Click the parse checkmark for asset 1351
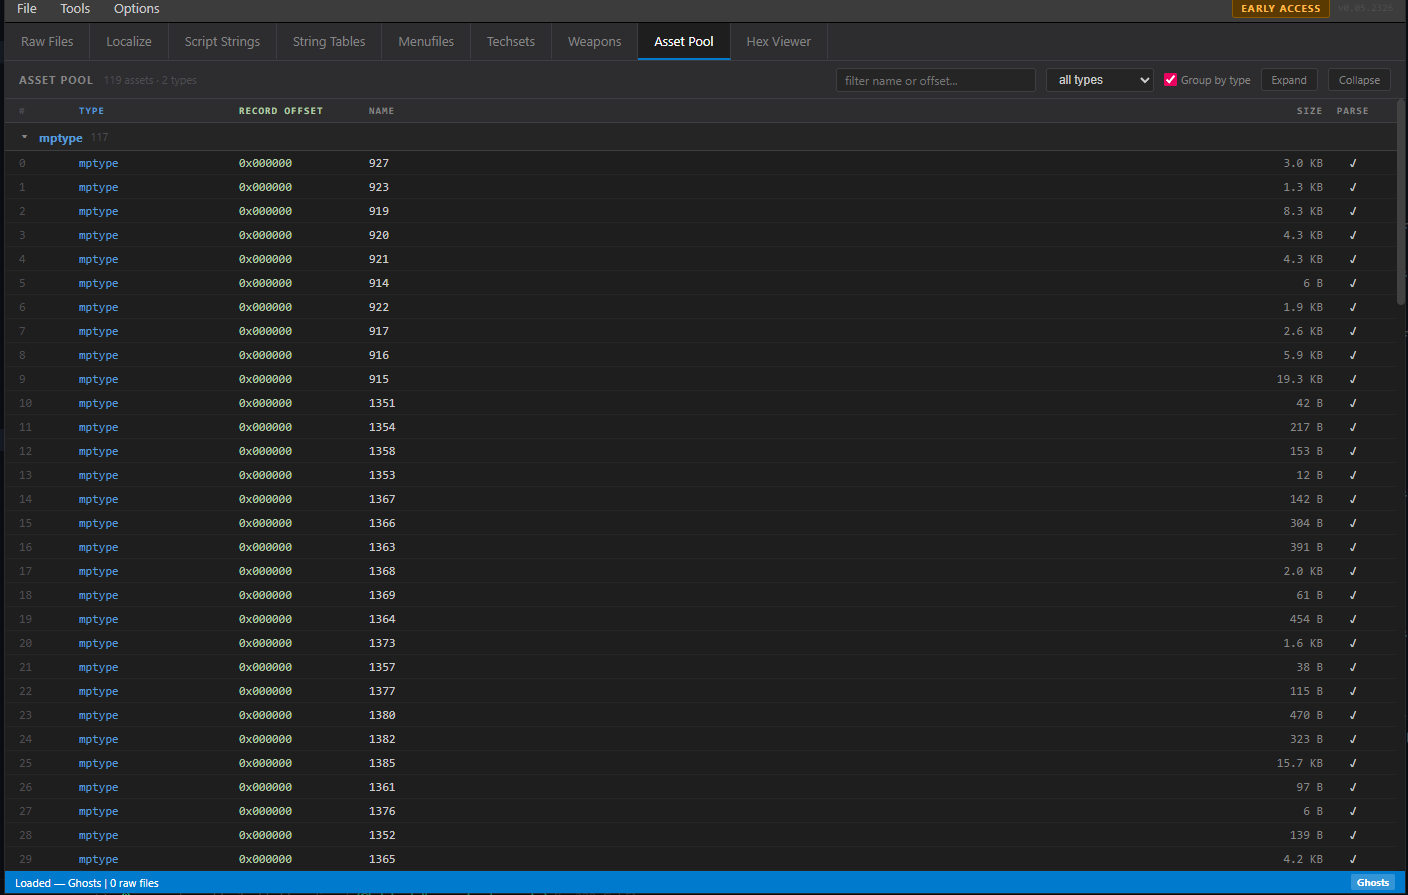Screen dimensions: 1408x895 (x=1353, y=403)
